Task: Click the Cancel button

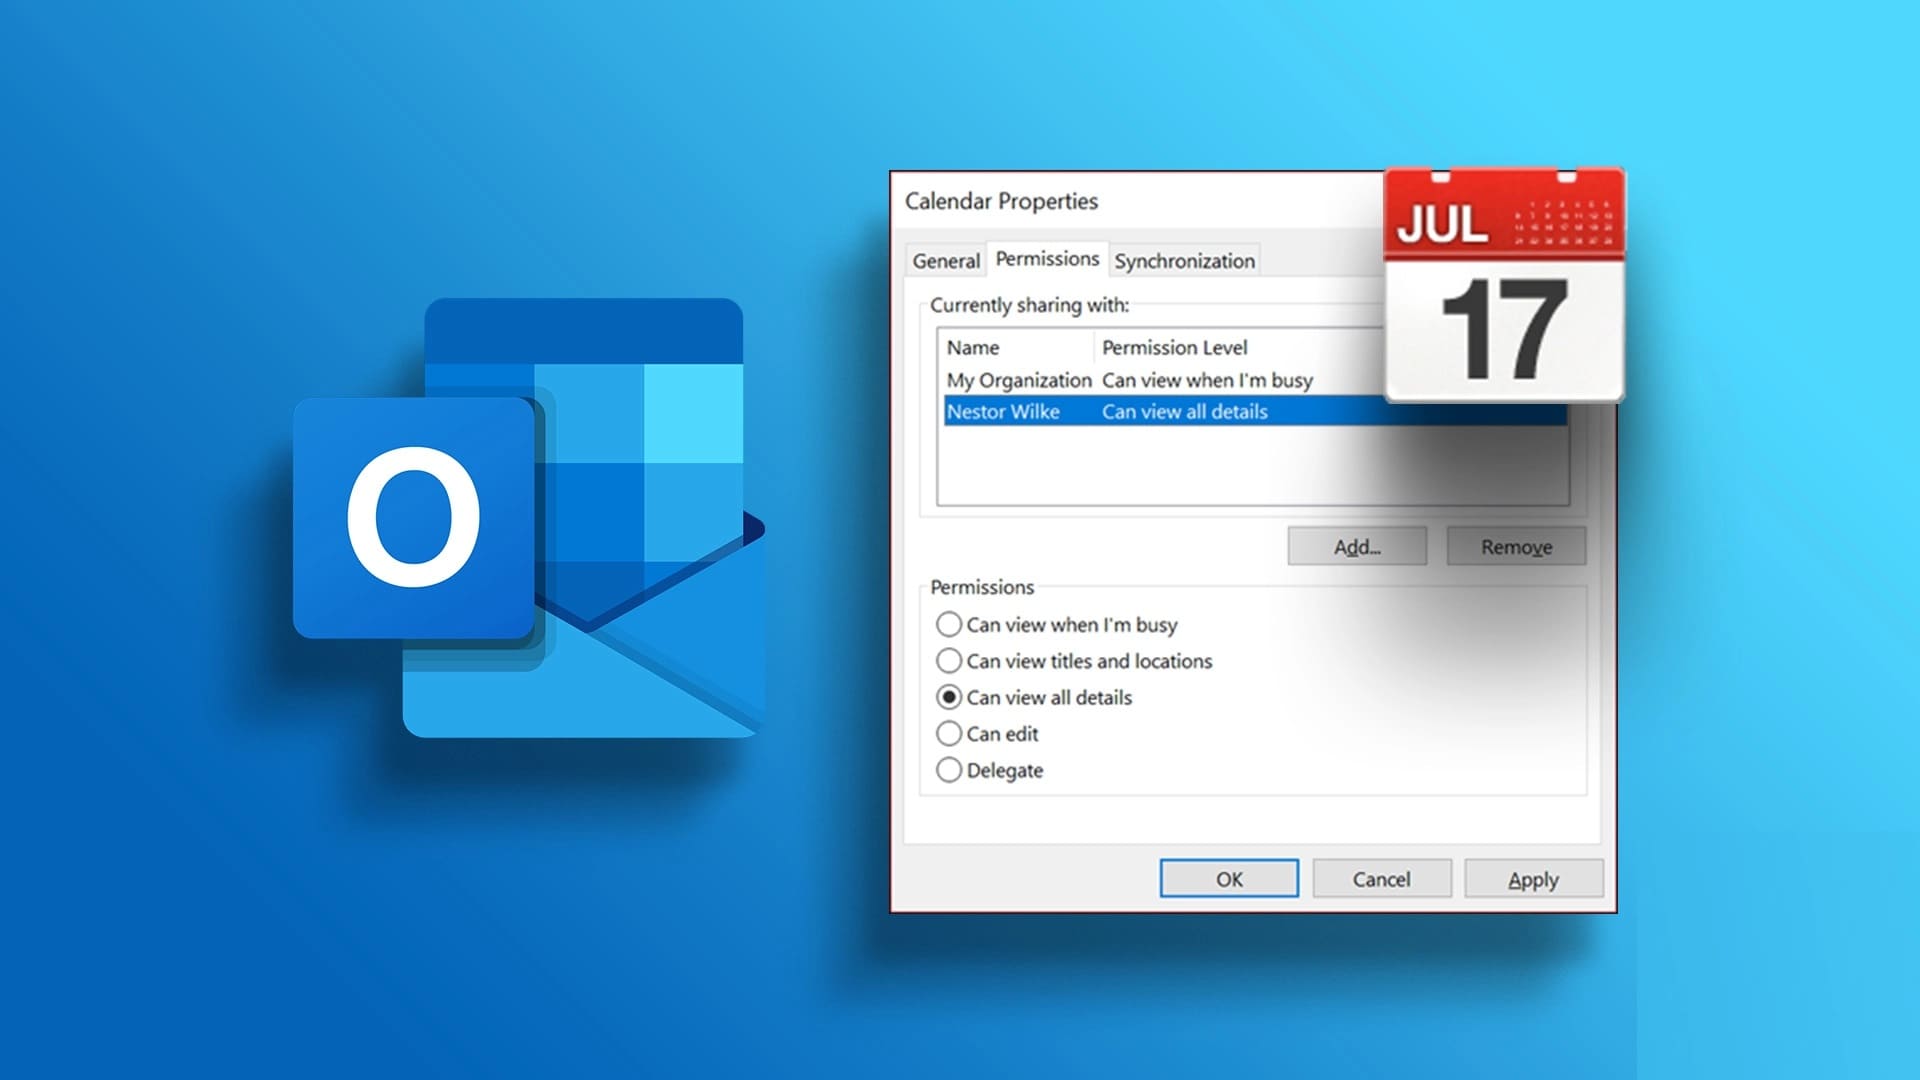Action: click(x=1381, y=879)
